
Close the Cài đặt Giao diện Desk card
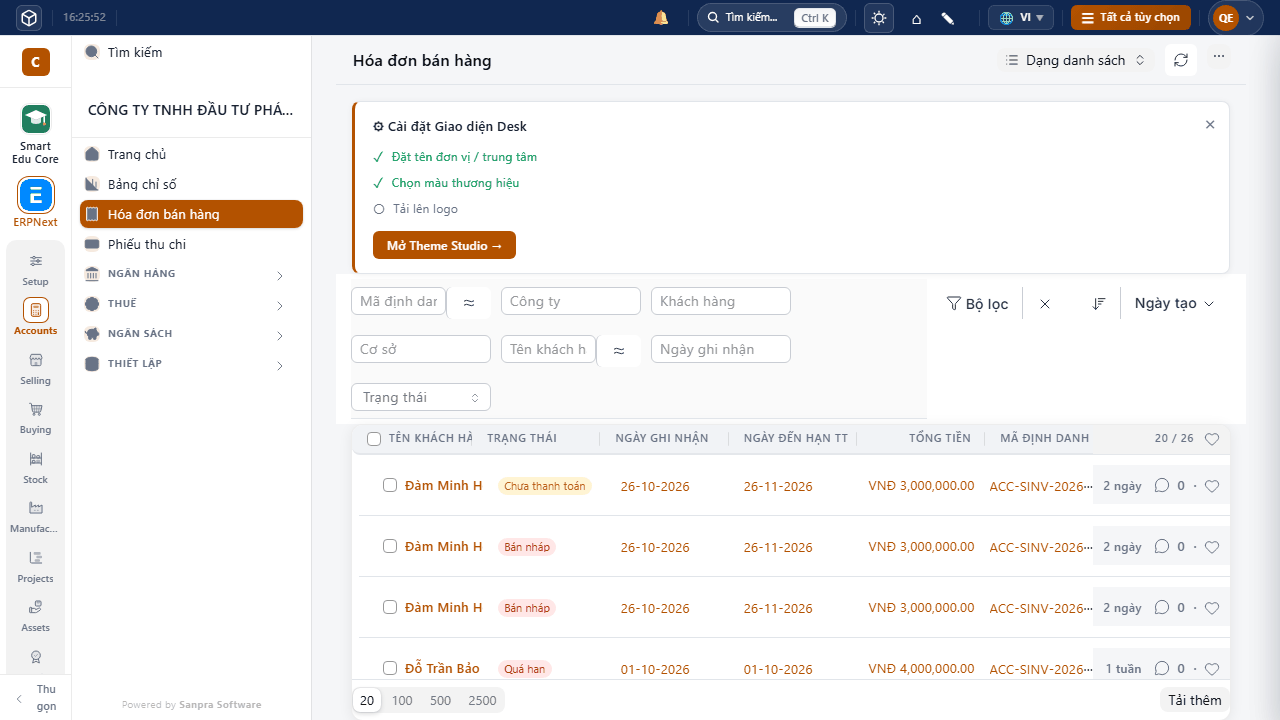pos(1210,125)
